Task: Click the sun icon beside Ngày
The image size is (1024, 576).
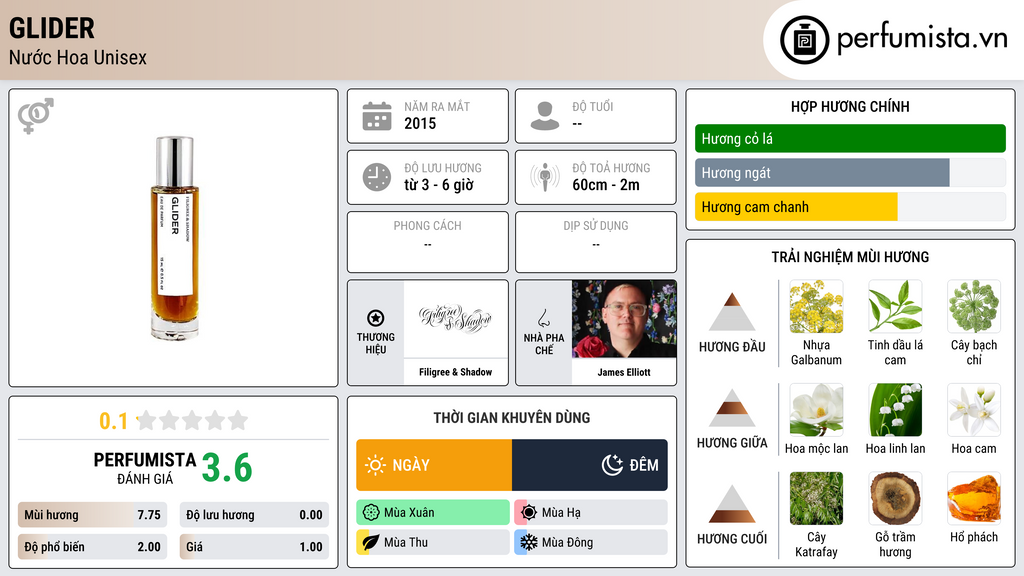Action: [x=375, y=465]
